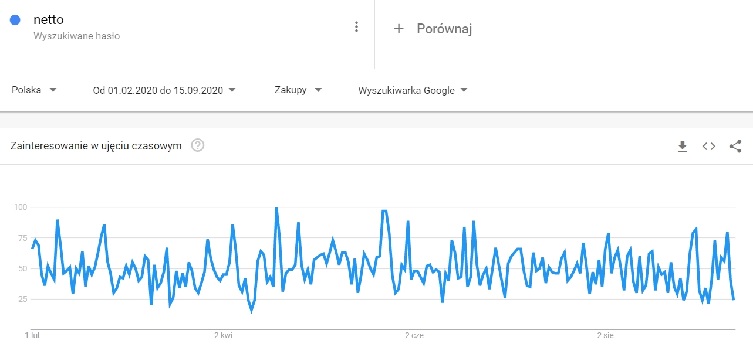The height and width of the screenshot is (364, 753).
Task: Download the chart data as CSV
Action: (x=682, y=146)
